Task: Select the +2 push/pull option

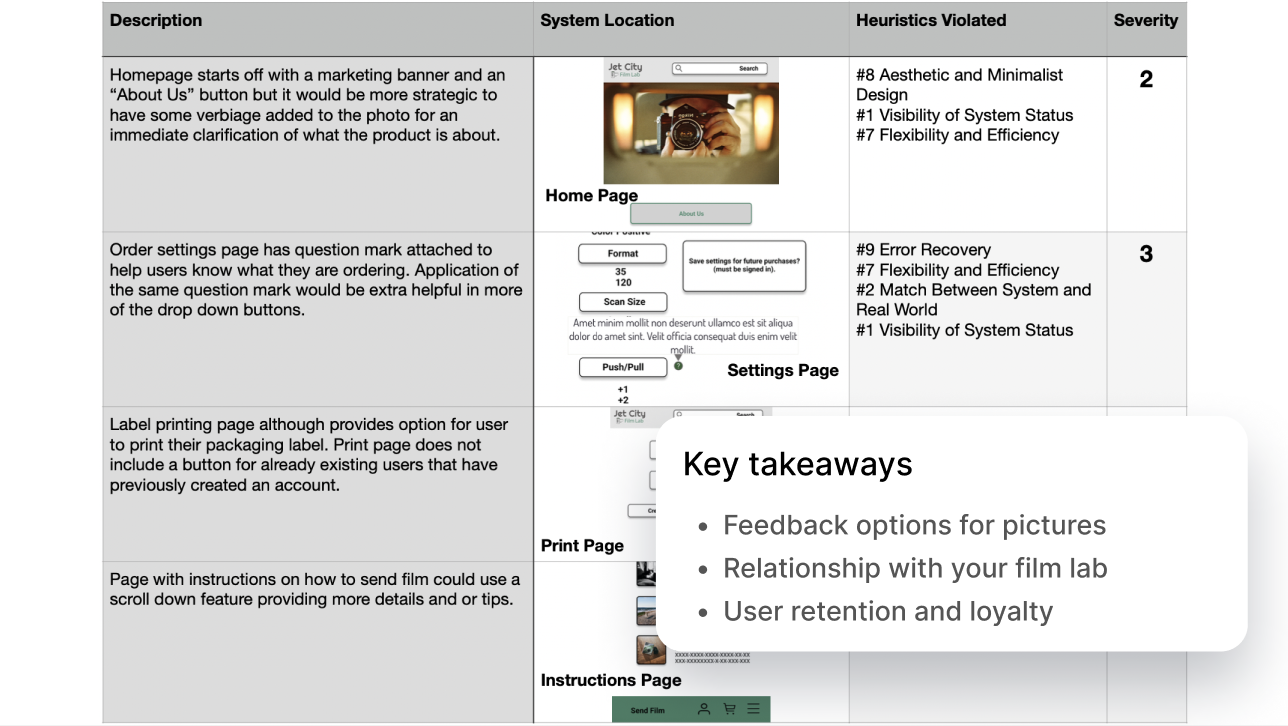Action: point(623,400)
